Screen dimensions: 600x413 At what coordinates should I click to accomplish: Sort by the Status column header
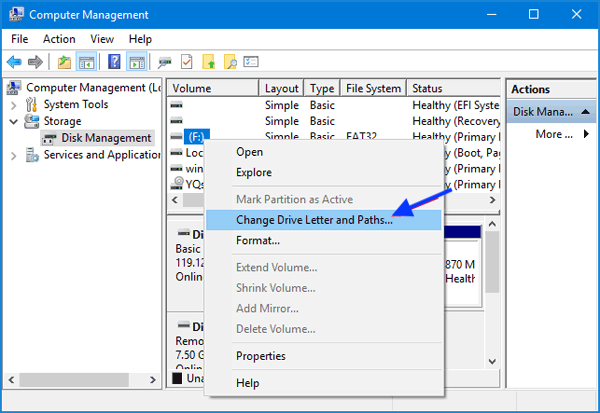[454, 88]
